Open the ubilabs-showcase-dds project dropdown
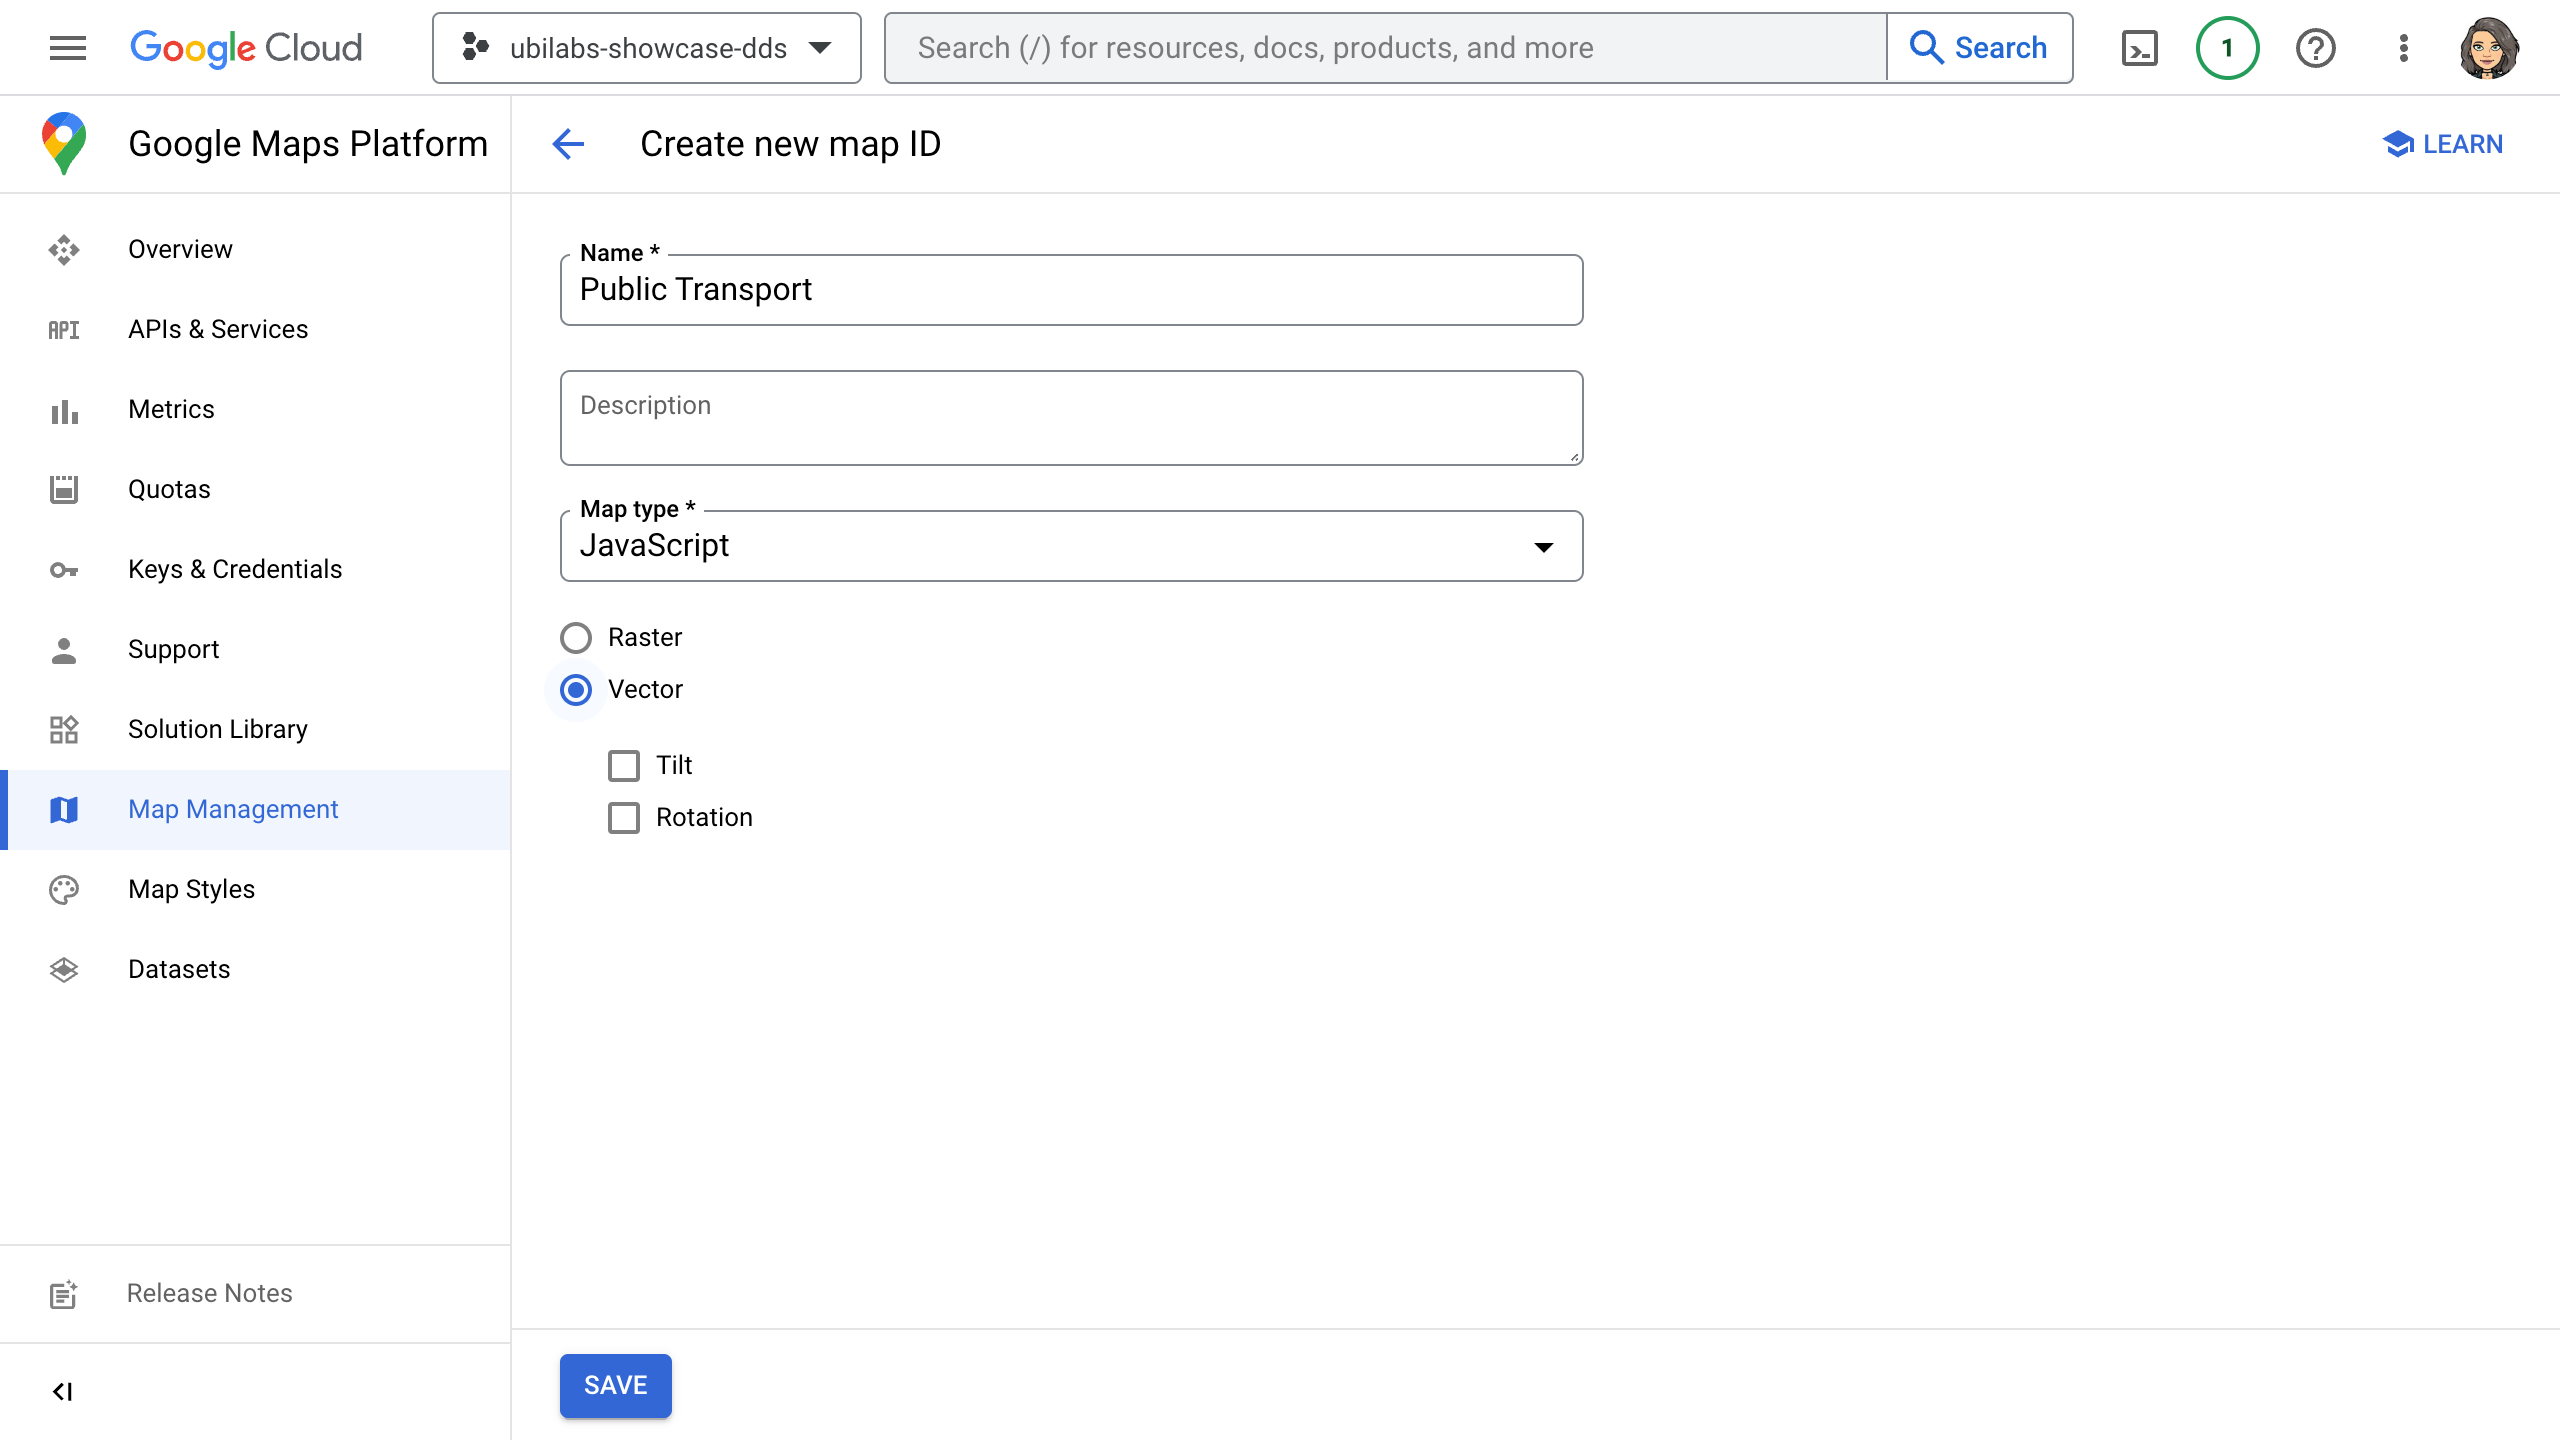This screenshot has width=2560, height=1440. pyautogui.click(x=647, y=48)
